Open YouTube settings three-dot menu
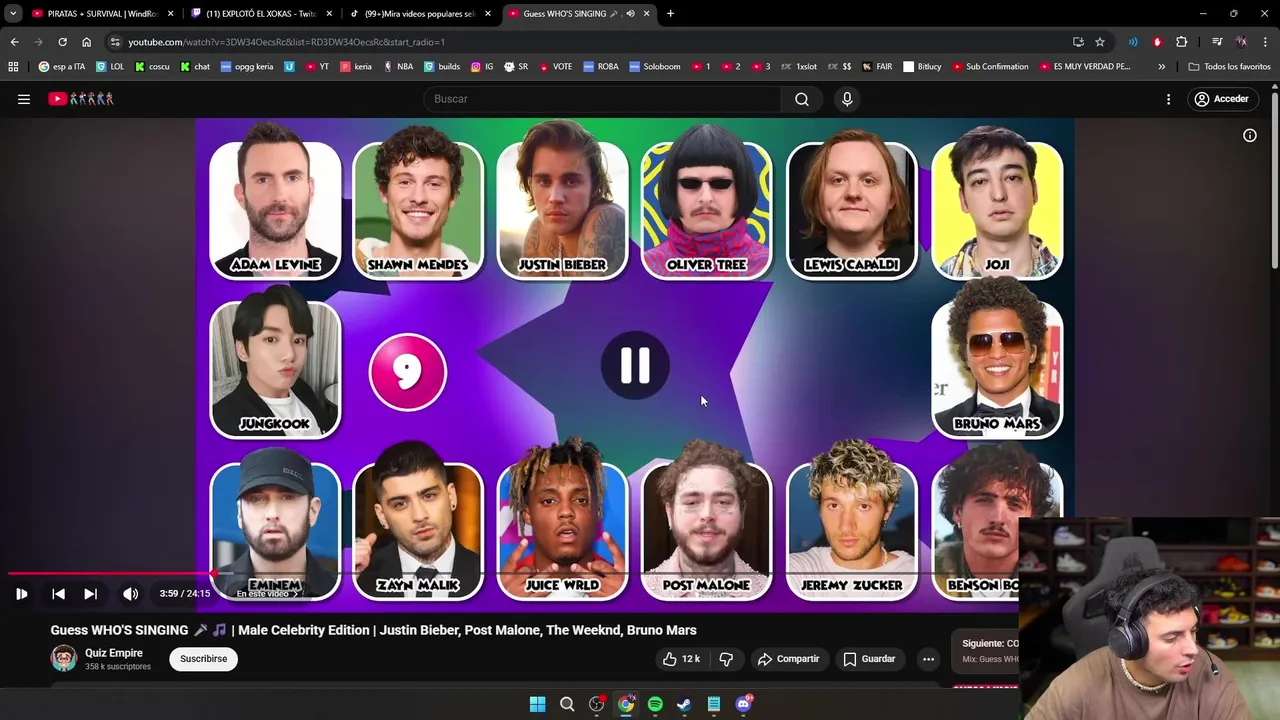This screenshot has width=1280, height=720. 1168,99
